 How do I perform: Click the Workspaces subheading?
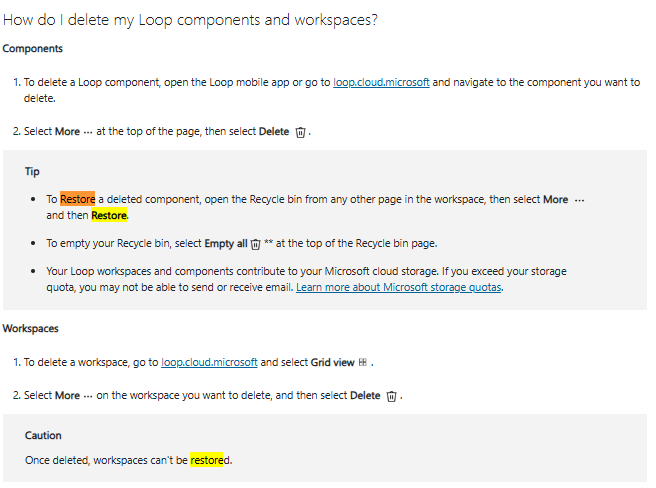31,329
